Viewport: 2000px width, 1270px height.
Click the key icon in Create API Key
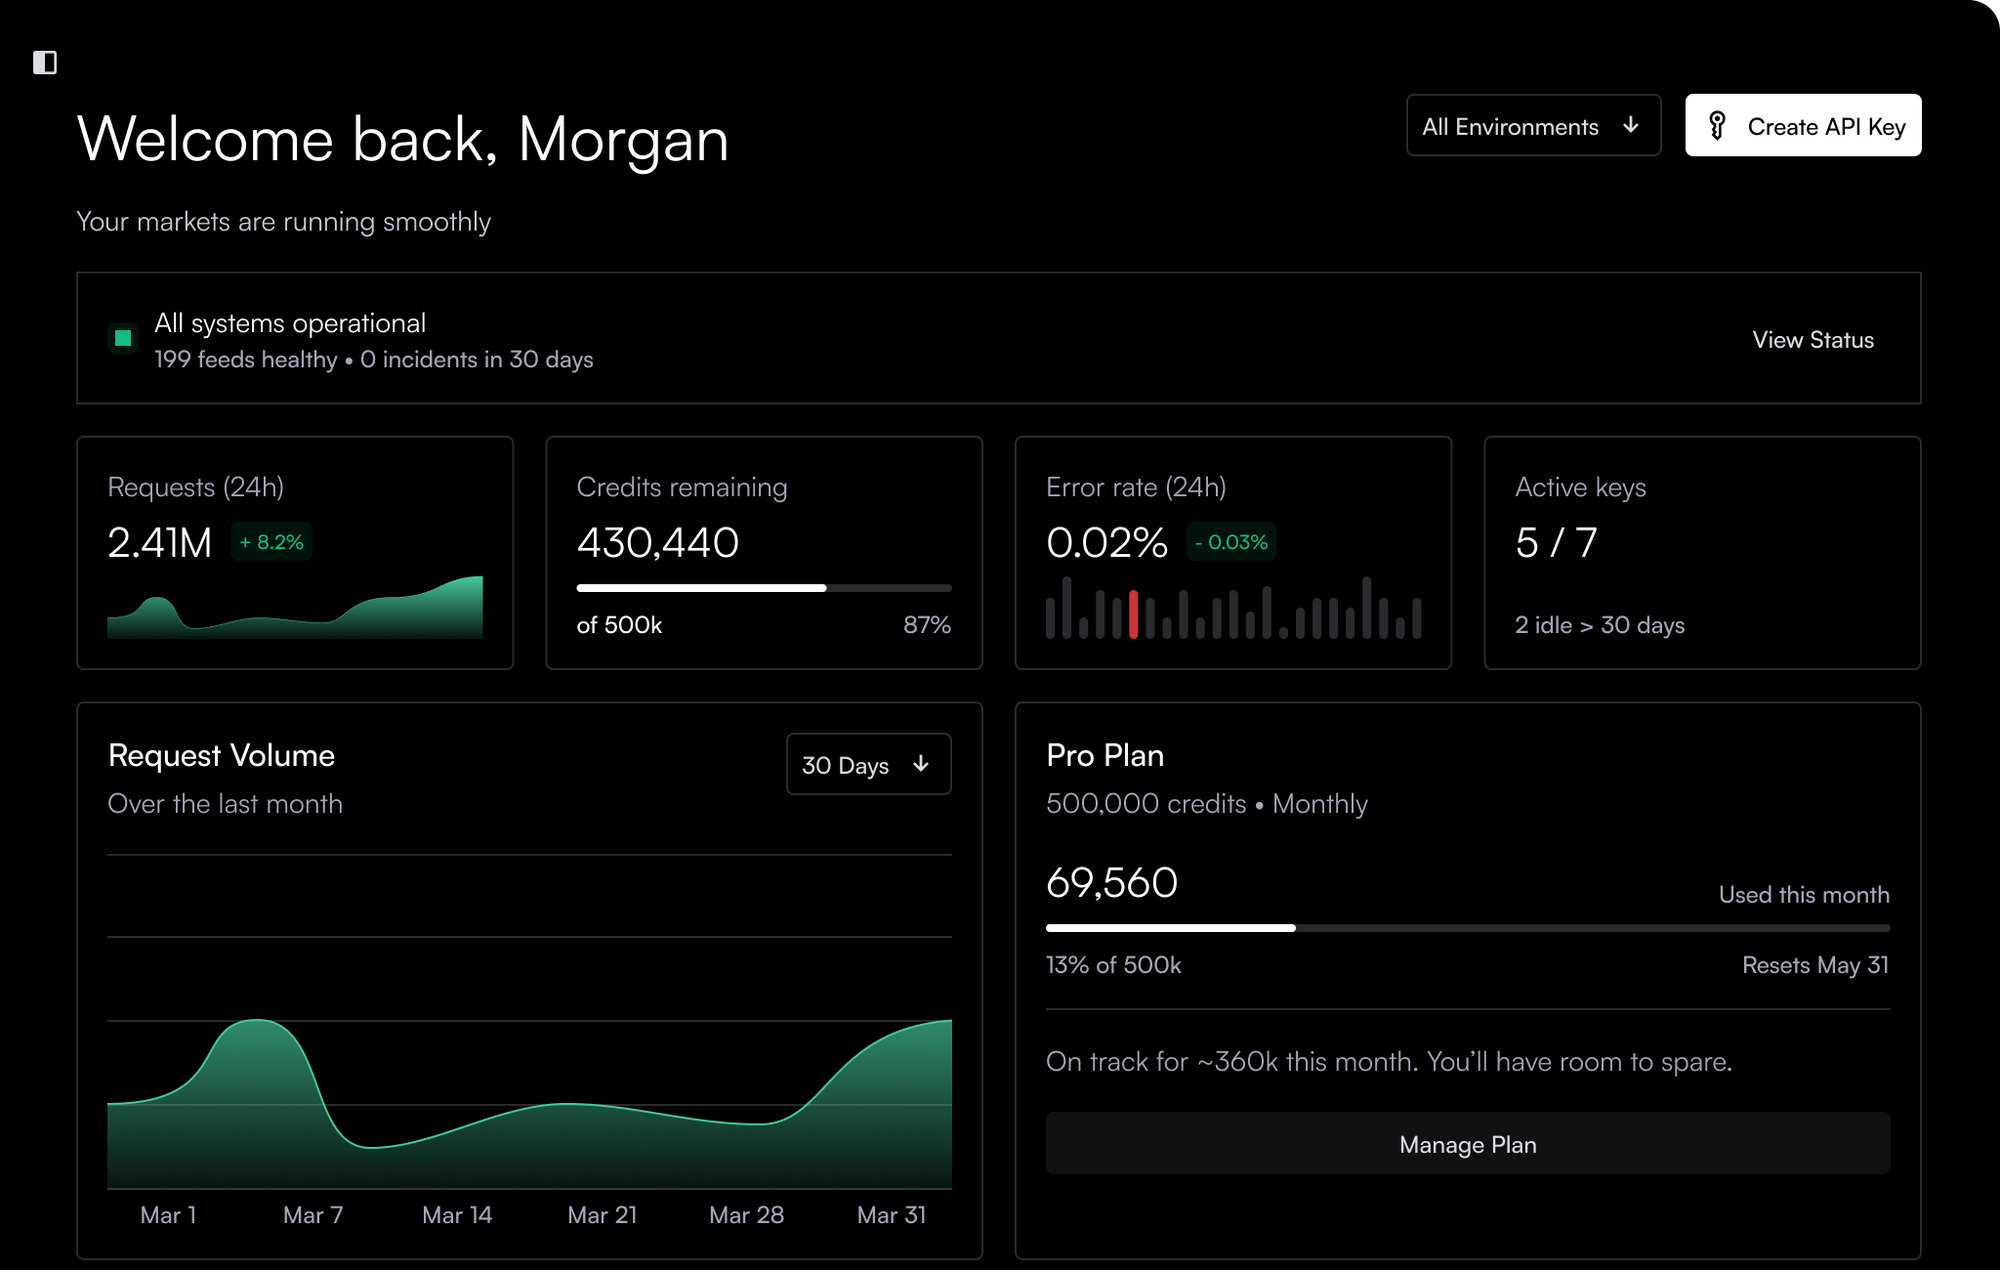(x=1717, y=126)
